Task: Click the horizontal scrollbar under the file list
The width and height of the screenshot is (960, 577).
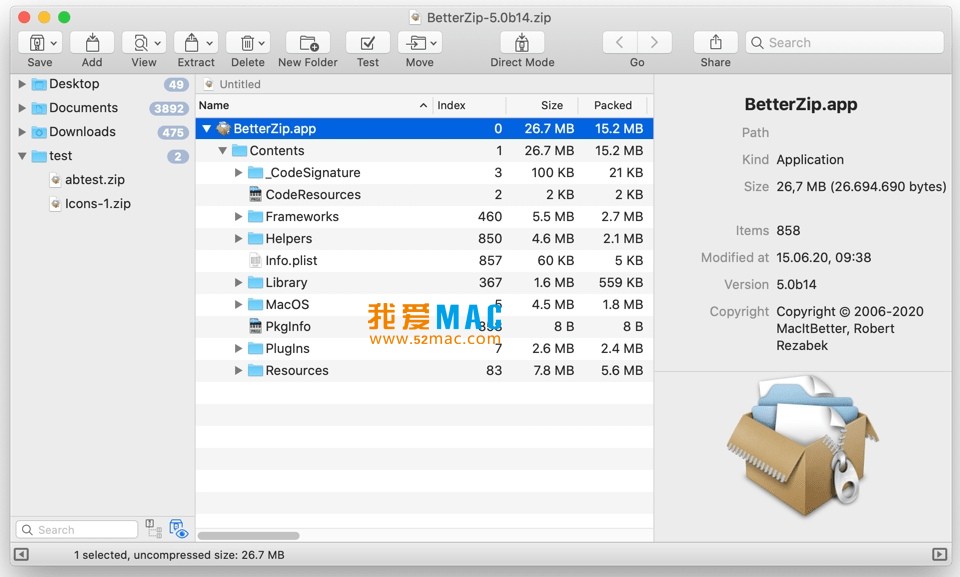Action: 249,536
